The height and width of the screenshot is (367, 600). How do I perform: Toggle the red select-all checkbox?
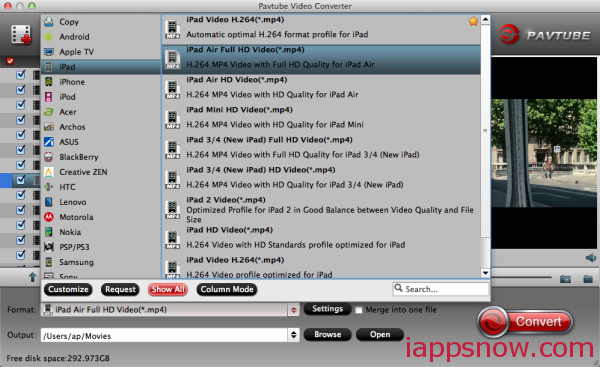coord(10,61)
